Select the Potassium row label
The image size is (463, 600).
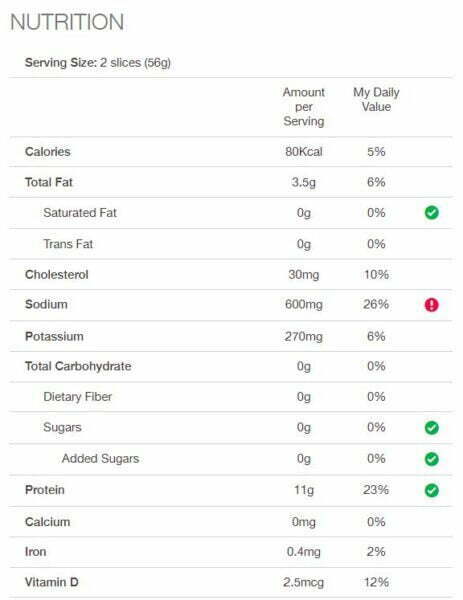pos(54,336)
